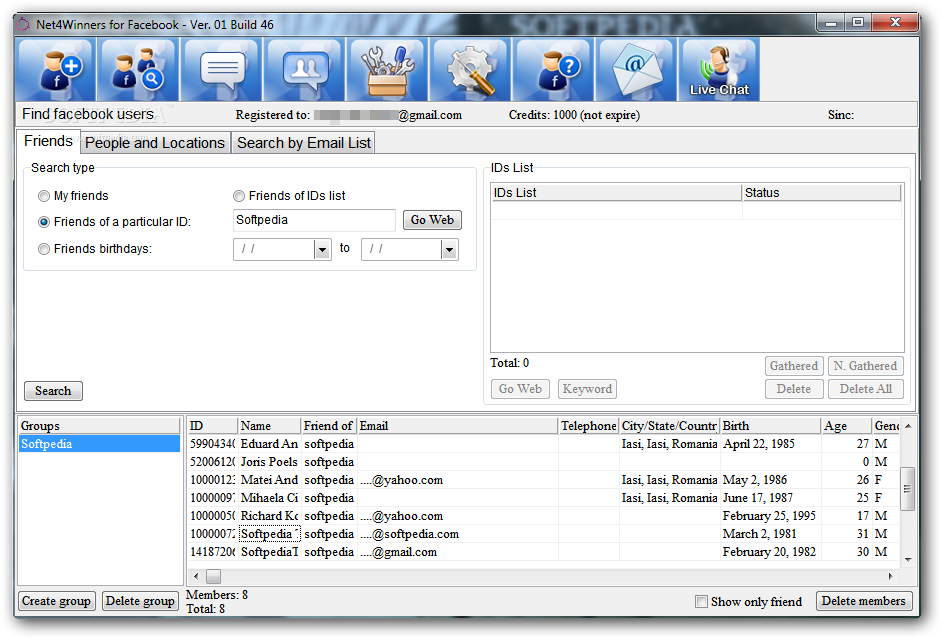Click the Groups list header
The image size is (942, 639).
99,426
